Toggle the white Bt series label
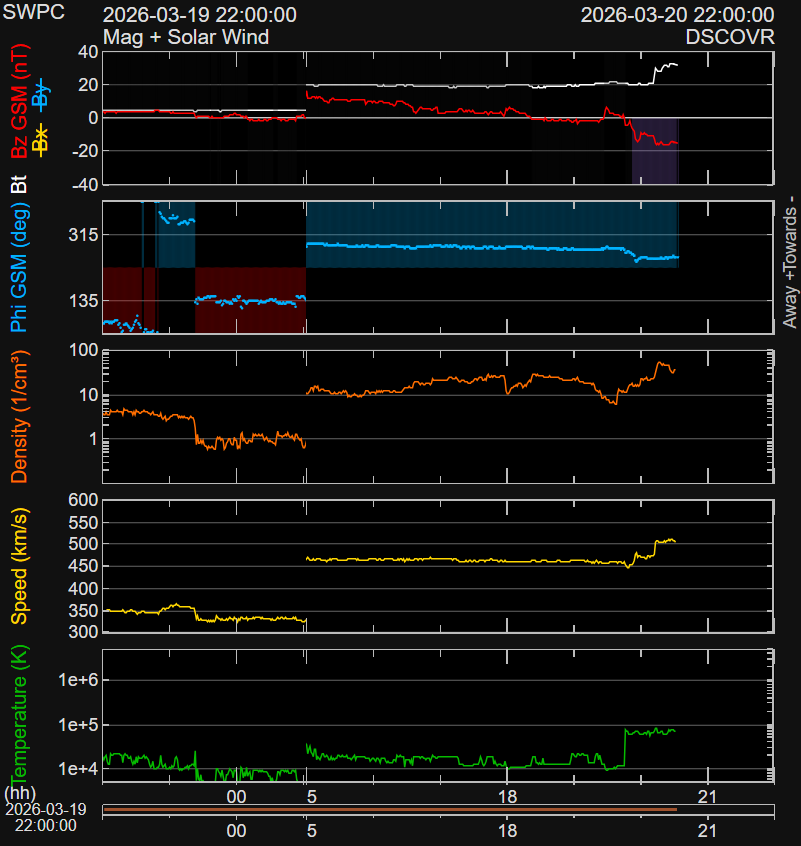801x846 pixels. pyautogui.click(x=19, y=184)
